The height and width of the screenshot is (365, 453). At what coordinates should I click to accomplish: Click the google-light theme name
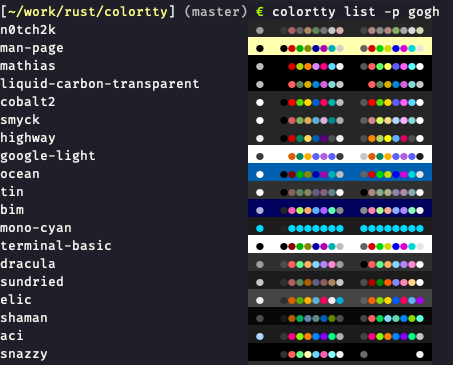pyautogui.click(x=48, y=156)
